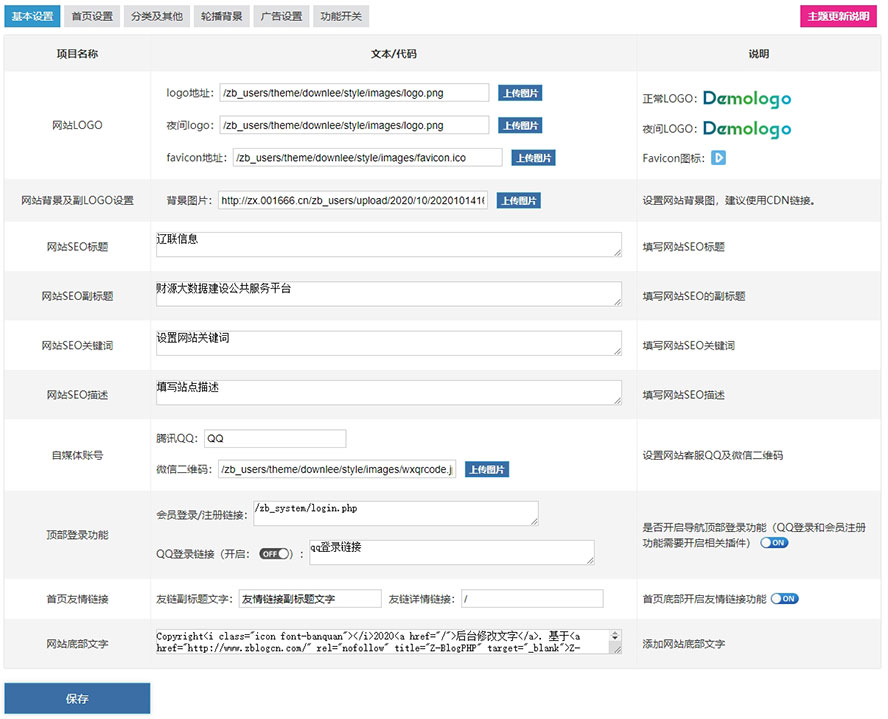Click the normal Demologo logo image
Screen dimensions: 888x719
click(x=746, y=99)
